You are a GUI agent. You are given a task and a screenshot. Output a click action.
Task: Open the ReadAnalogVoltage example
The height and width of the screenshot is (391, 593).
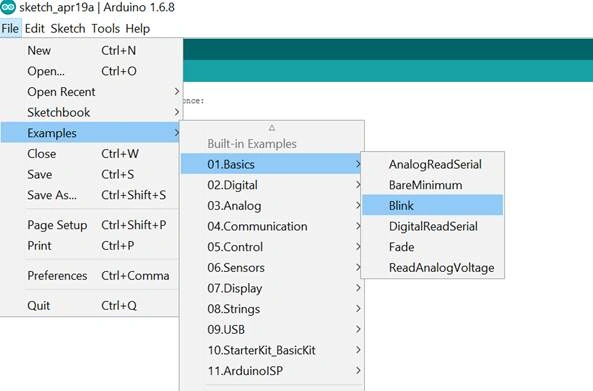coord(433,267)
